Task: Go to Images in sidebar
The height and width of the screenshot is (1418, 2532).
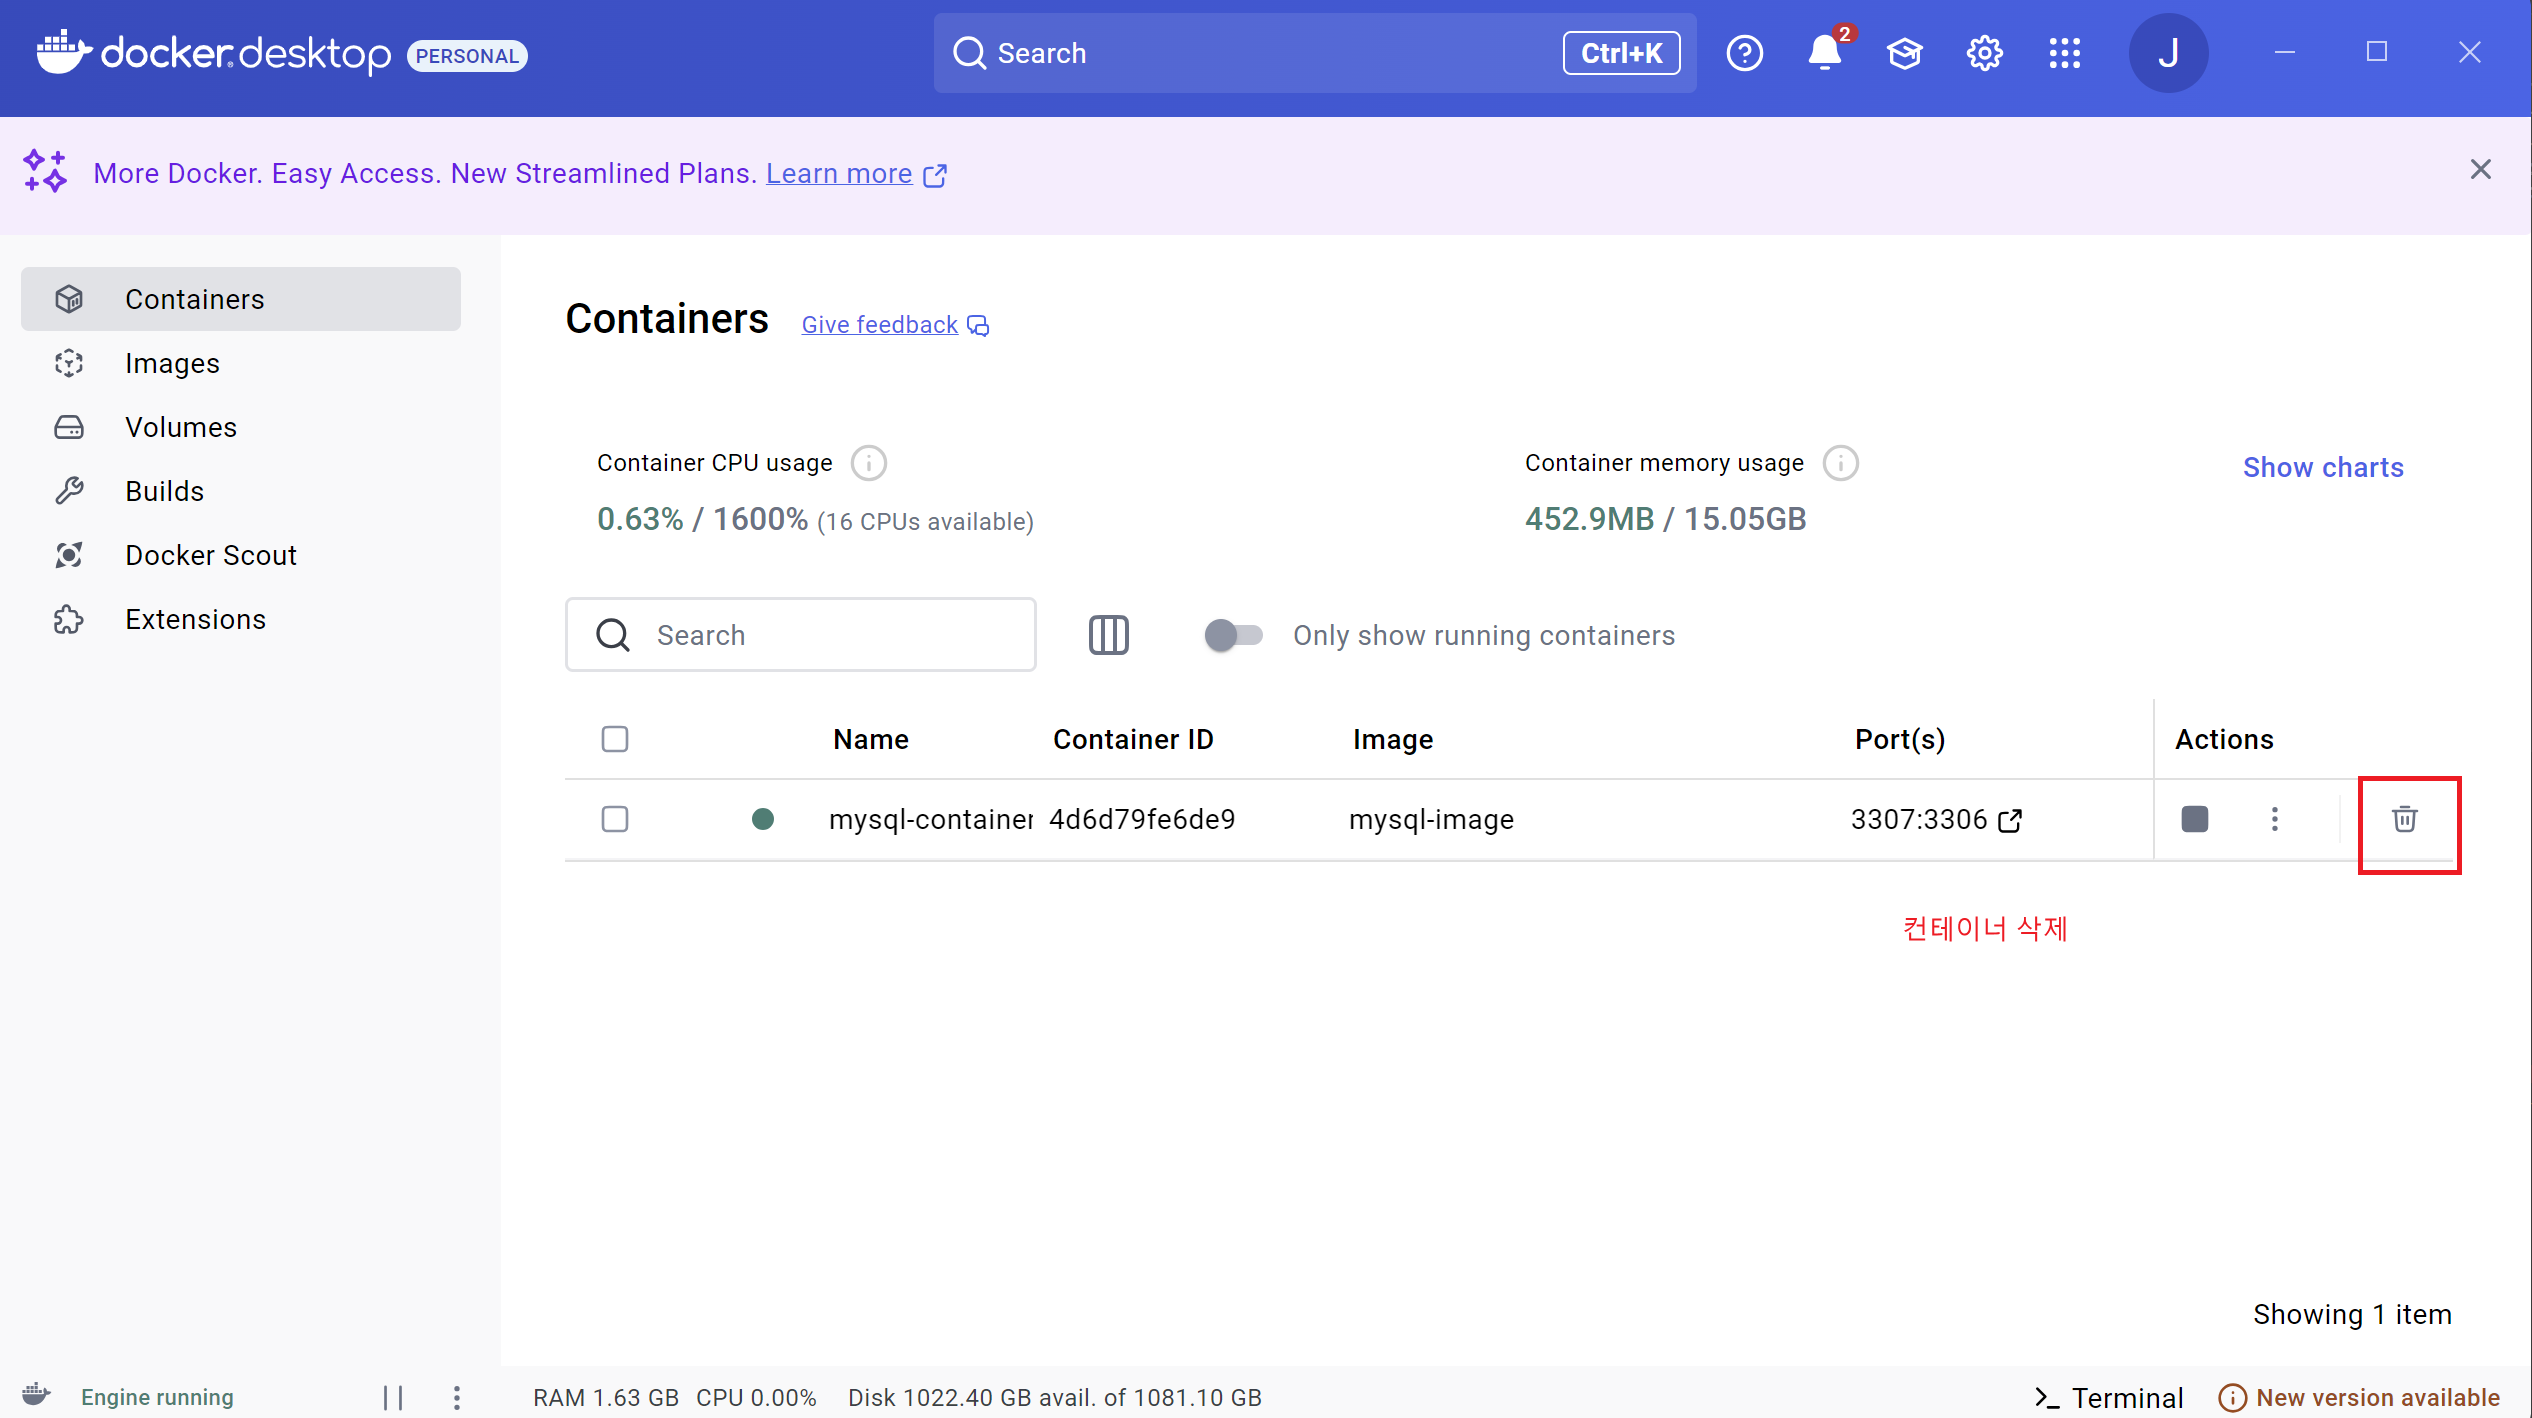Action: point(172,363)
